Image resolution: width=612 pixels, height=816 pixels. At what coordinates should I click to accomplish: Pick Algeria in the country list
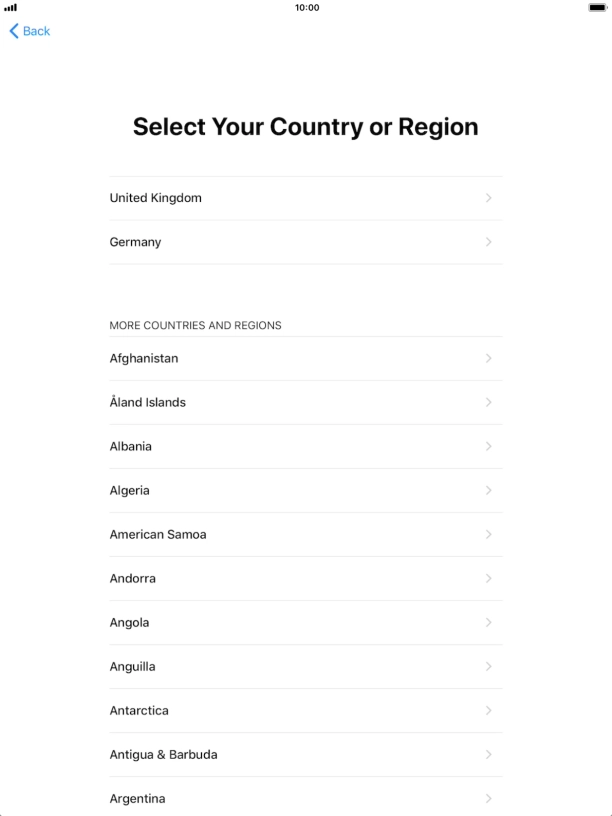(x=130, y=490)
